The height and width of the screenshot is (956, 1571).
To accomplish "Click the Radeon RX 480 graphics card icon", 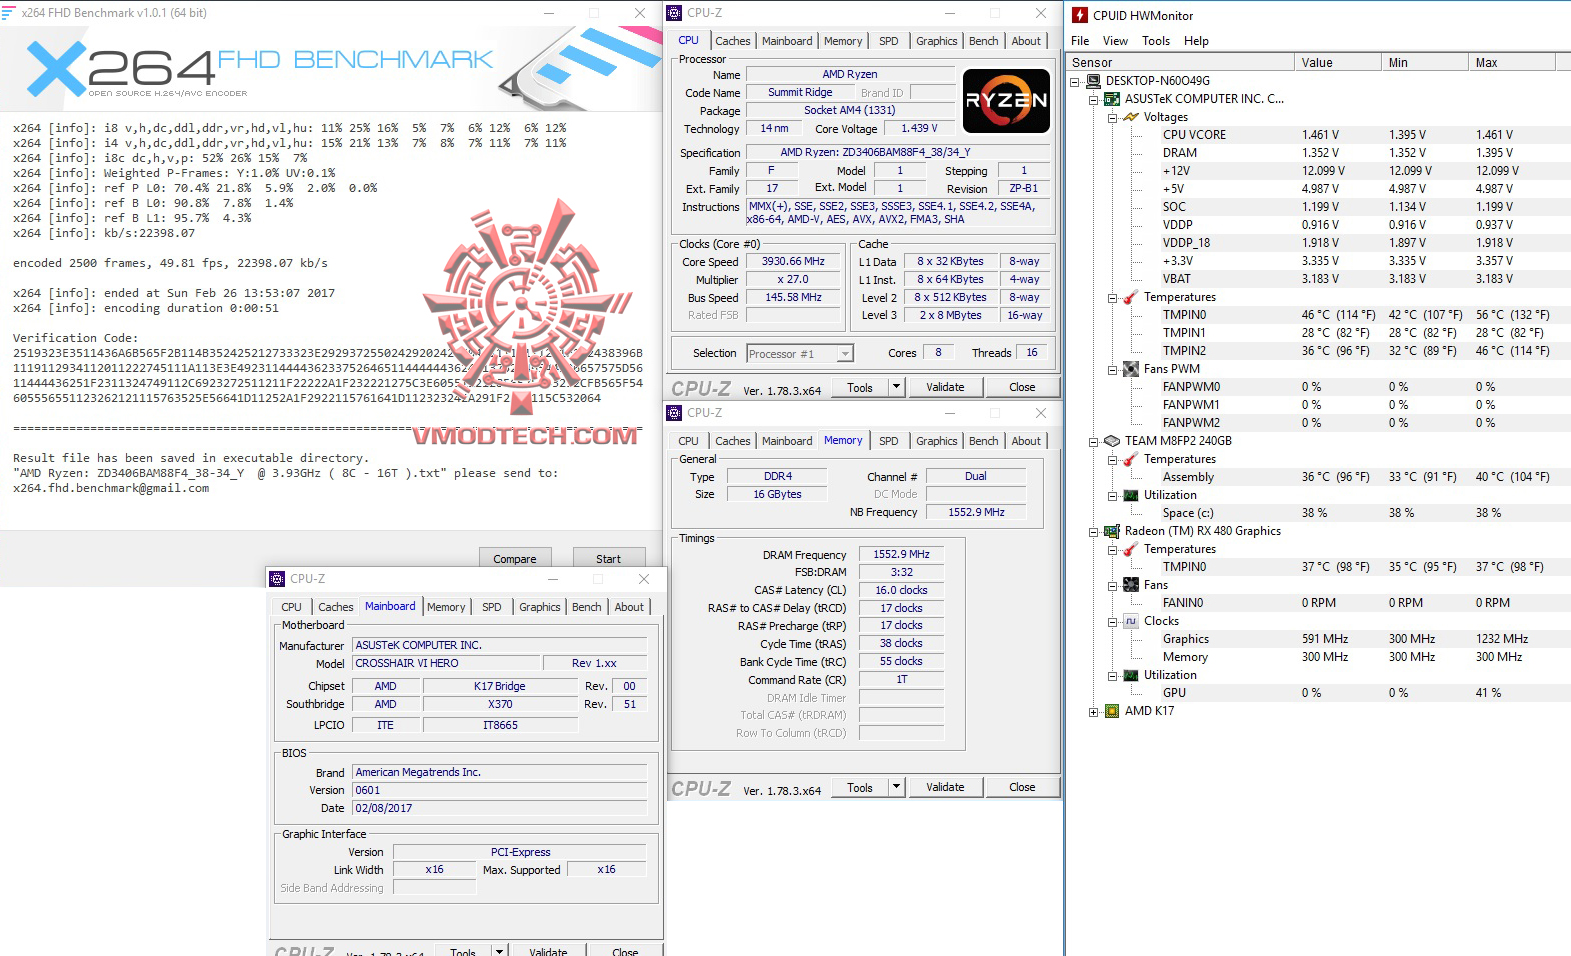I will point(1112,531).
